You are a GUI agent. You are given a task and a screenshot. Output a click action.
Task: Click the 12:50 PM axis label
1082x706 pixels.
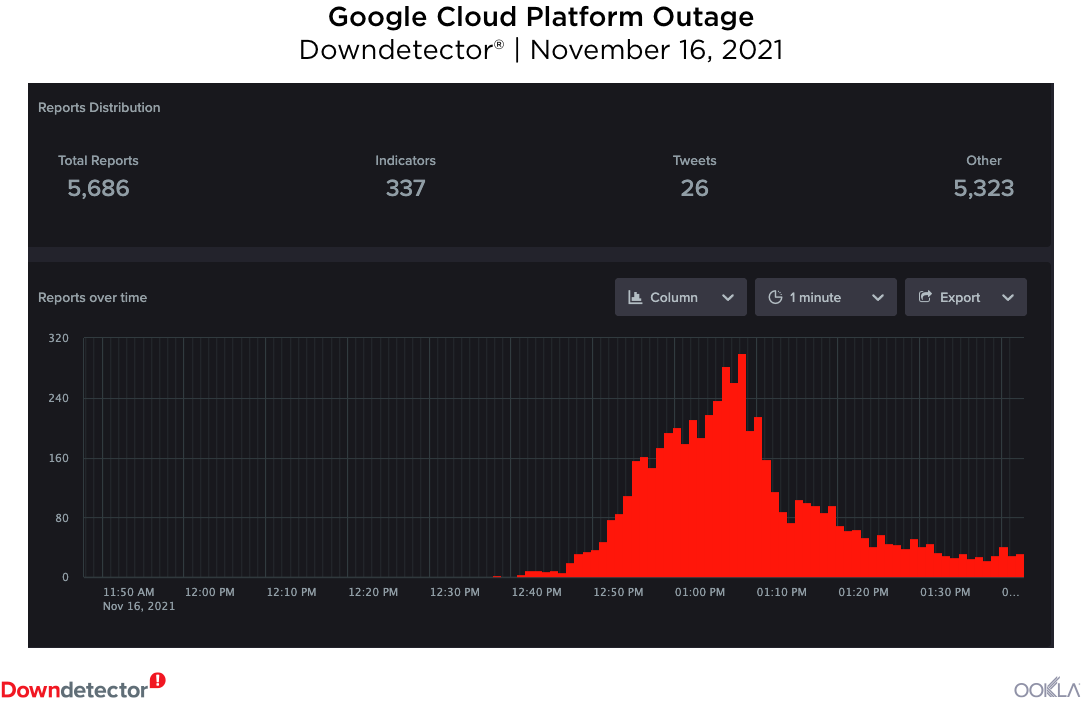pyautogui.click(x=618, y=592)
